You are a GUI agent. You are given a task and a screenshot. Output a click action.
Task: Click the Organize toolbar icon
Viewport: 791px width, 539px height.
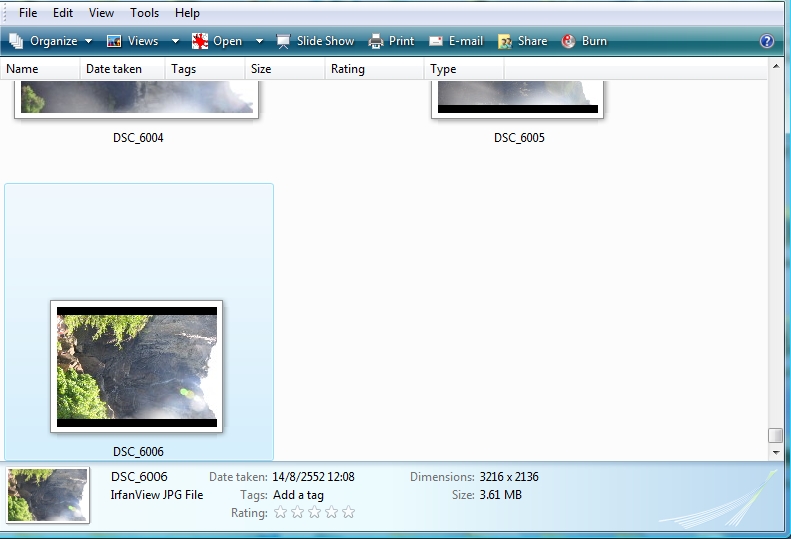tap(16, 41)
